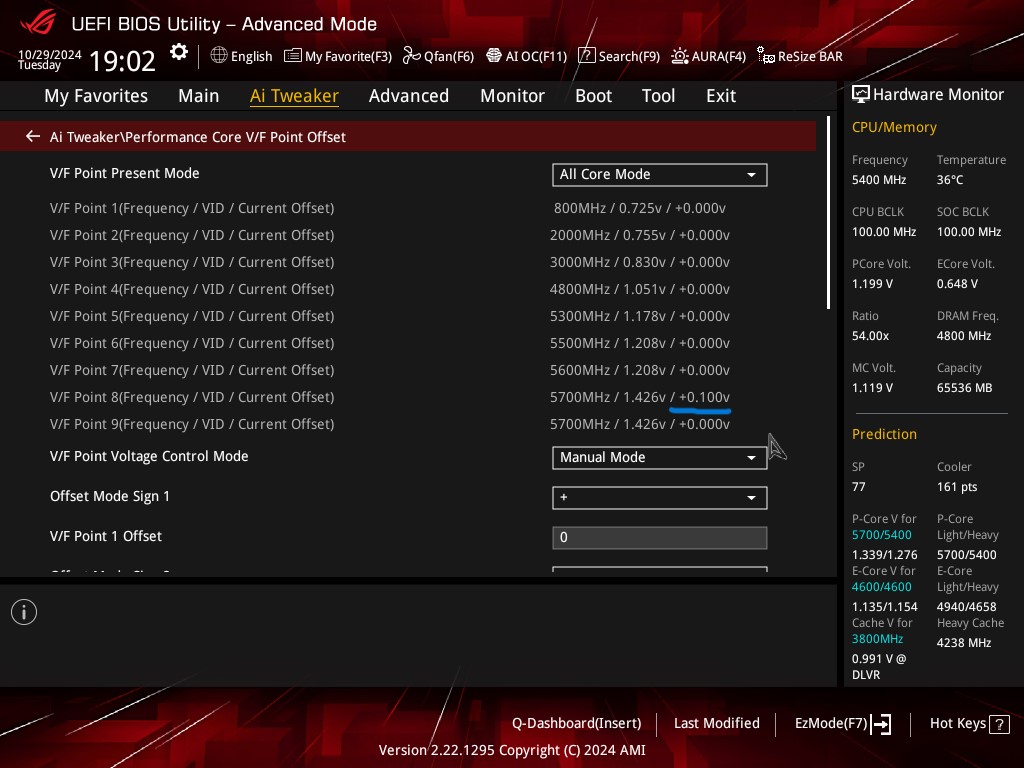This screenshot has width=1024, height=768.
Task: Click the V/F Point 1 Offset field
Action: point(659,537)
